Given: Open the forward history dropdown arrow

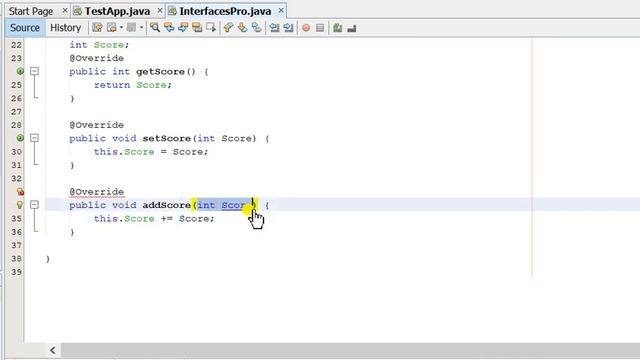Looking at the screenshot, I should point(141,28).
